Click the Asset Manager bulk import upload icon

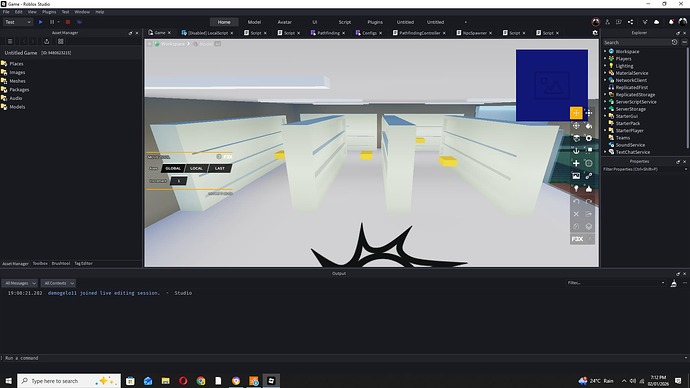click(47, 41)
